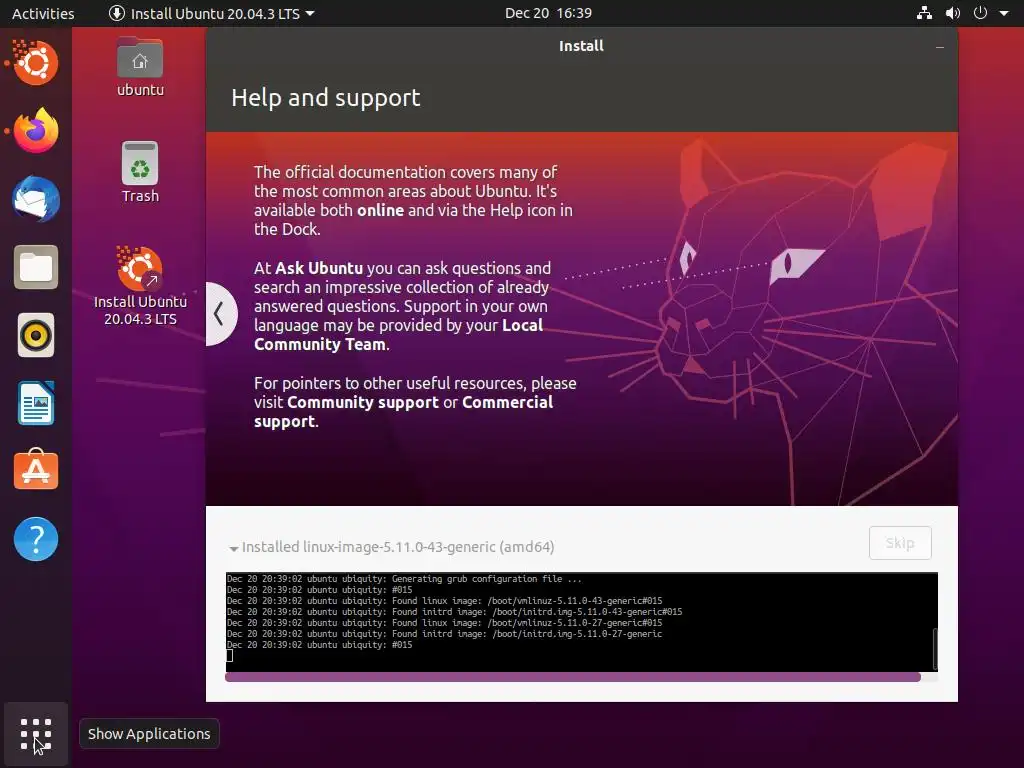
Task: Follow the online documentation link
Action: 380,210
